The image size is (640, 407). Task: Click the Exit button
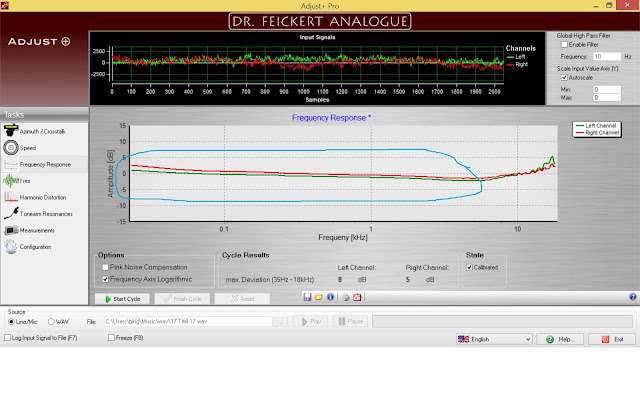pyautogui.click(x=612, y=339)
